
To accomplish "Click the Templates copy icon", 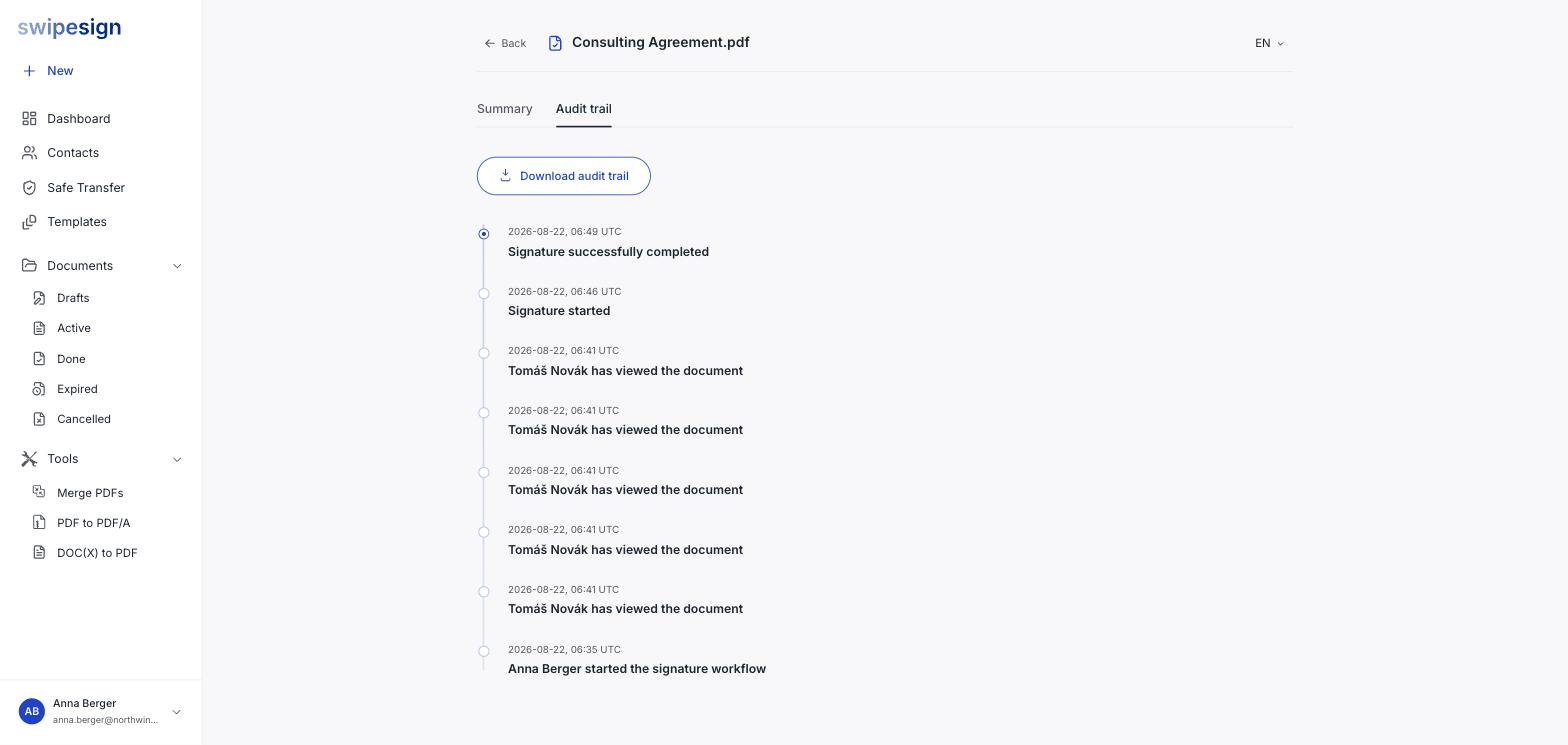I will tap(29, 222).
